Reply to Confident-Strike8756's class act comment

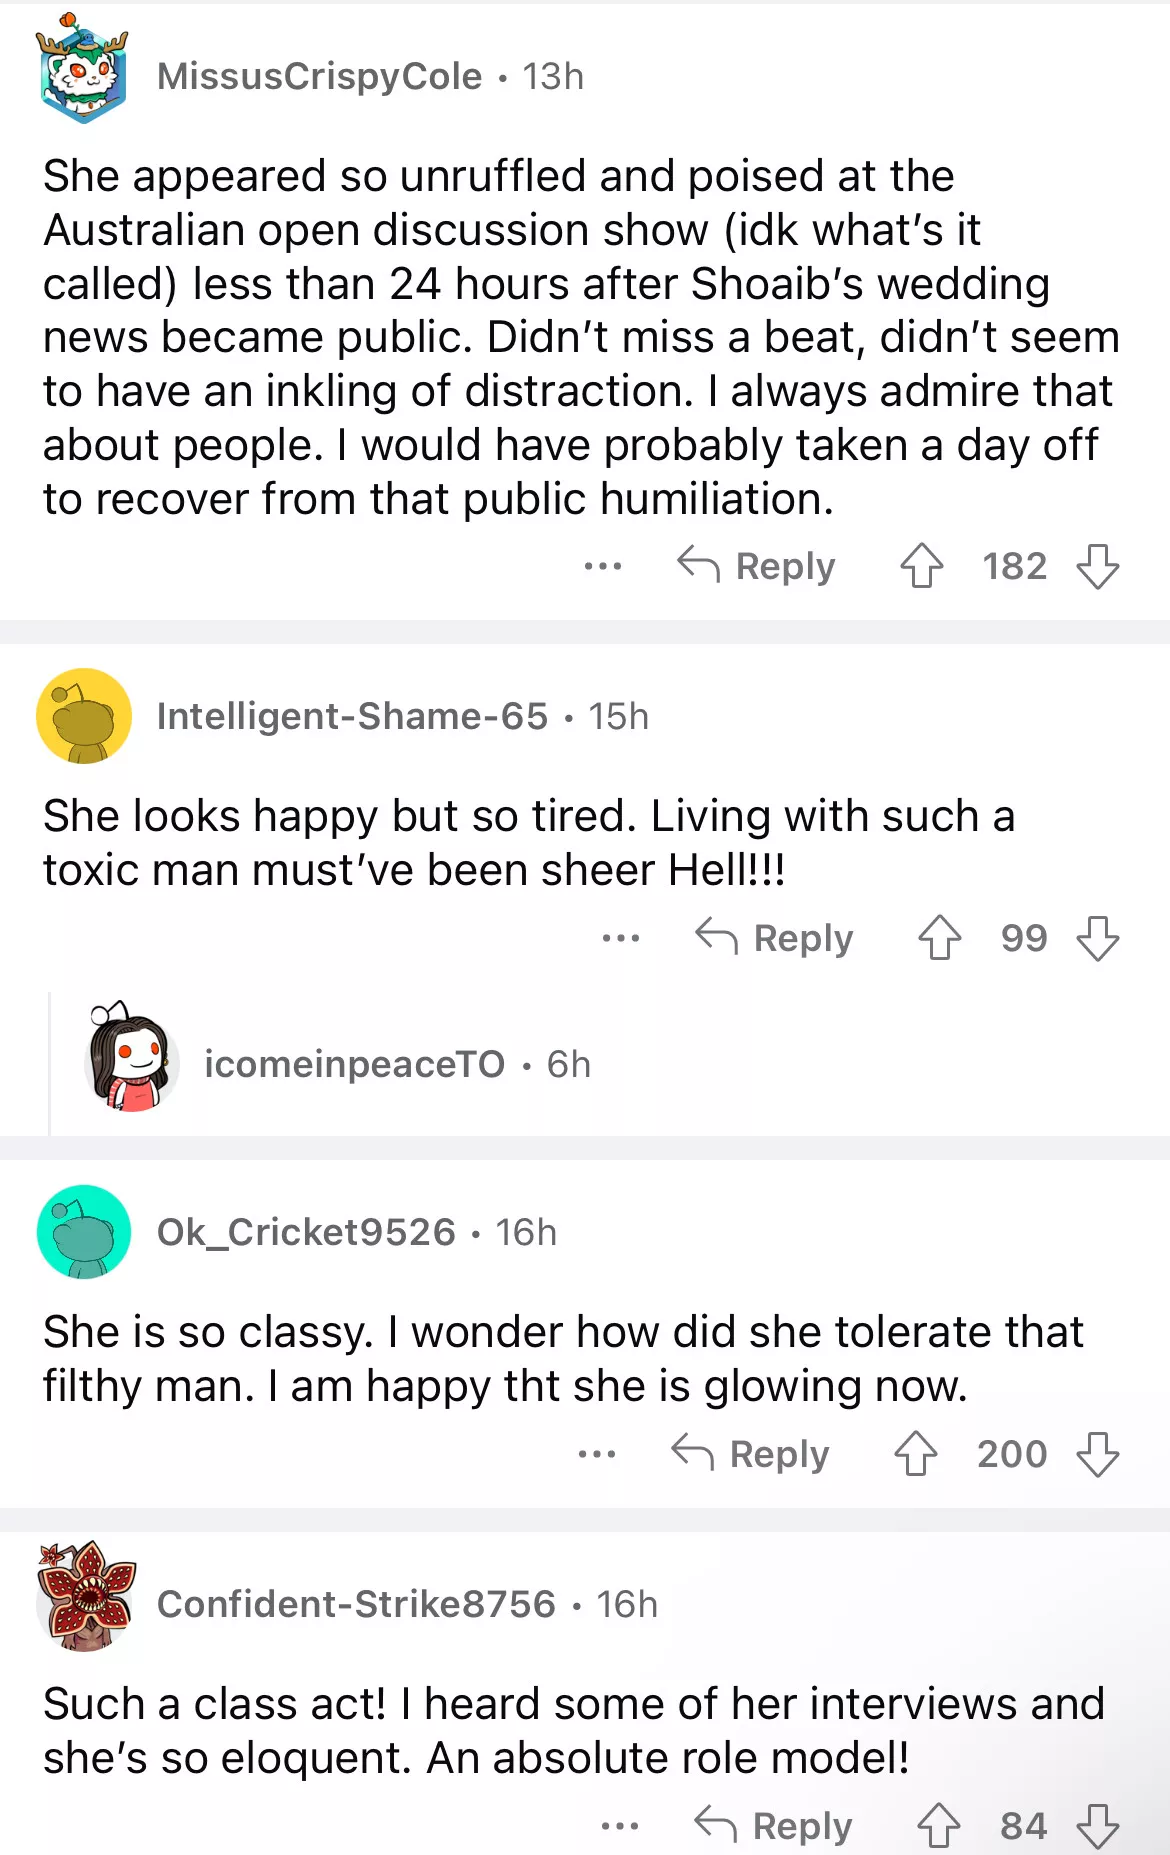774,1826
